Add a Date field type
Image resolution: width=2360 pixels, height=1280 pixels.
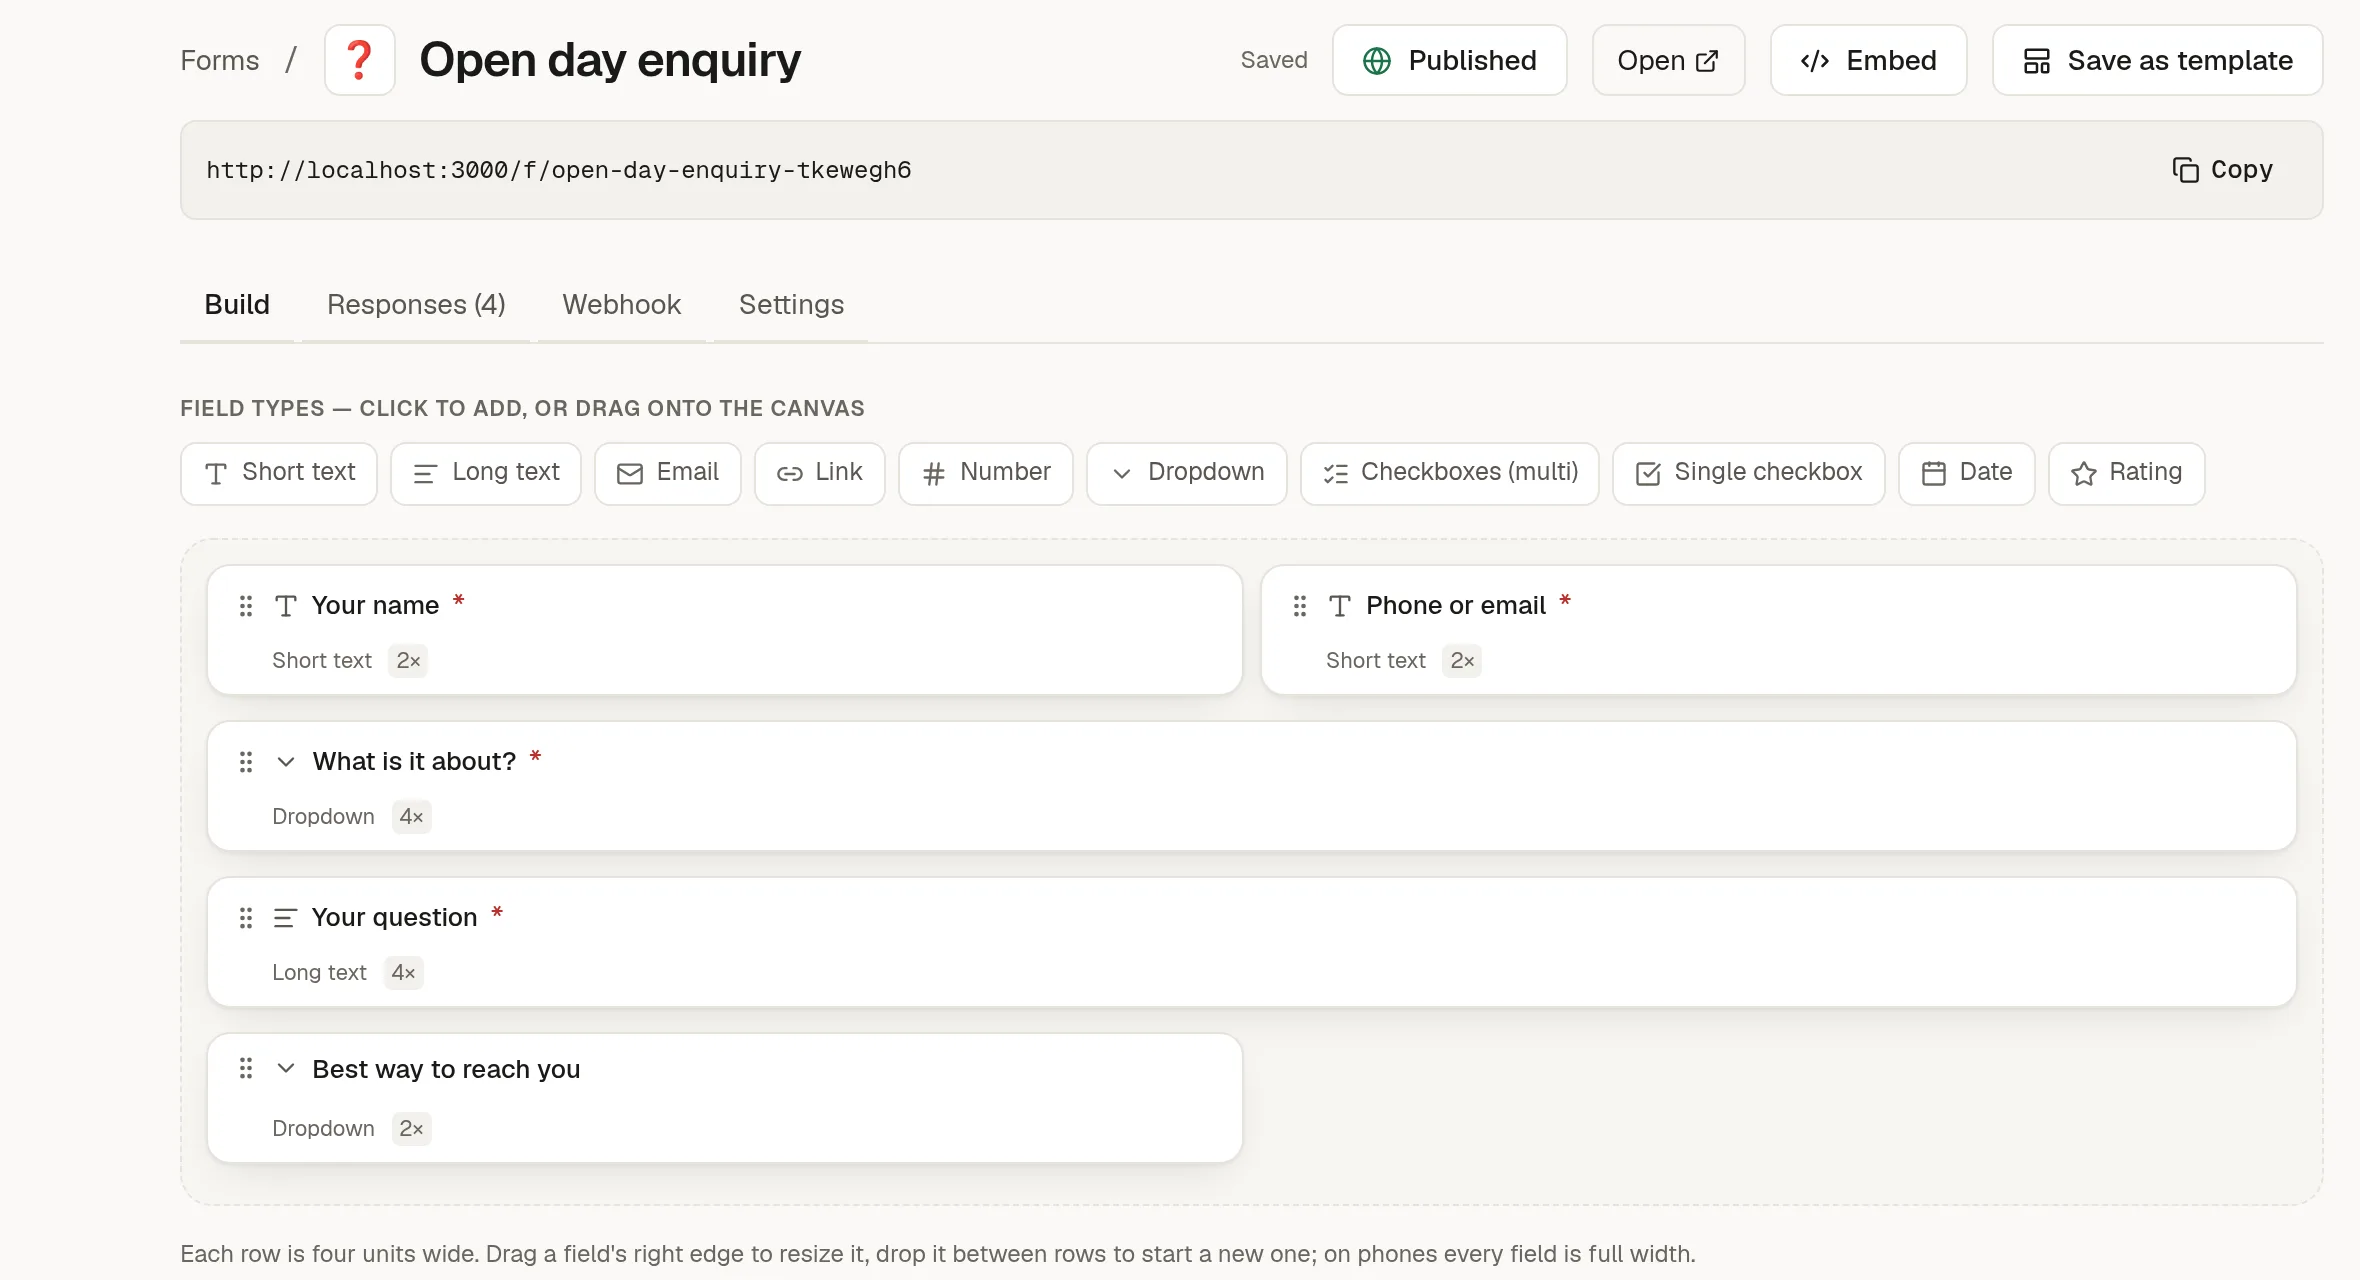click(x=1967, y=473)
